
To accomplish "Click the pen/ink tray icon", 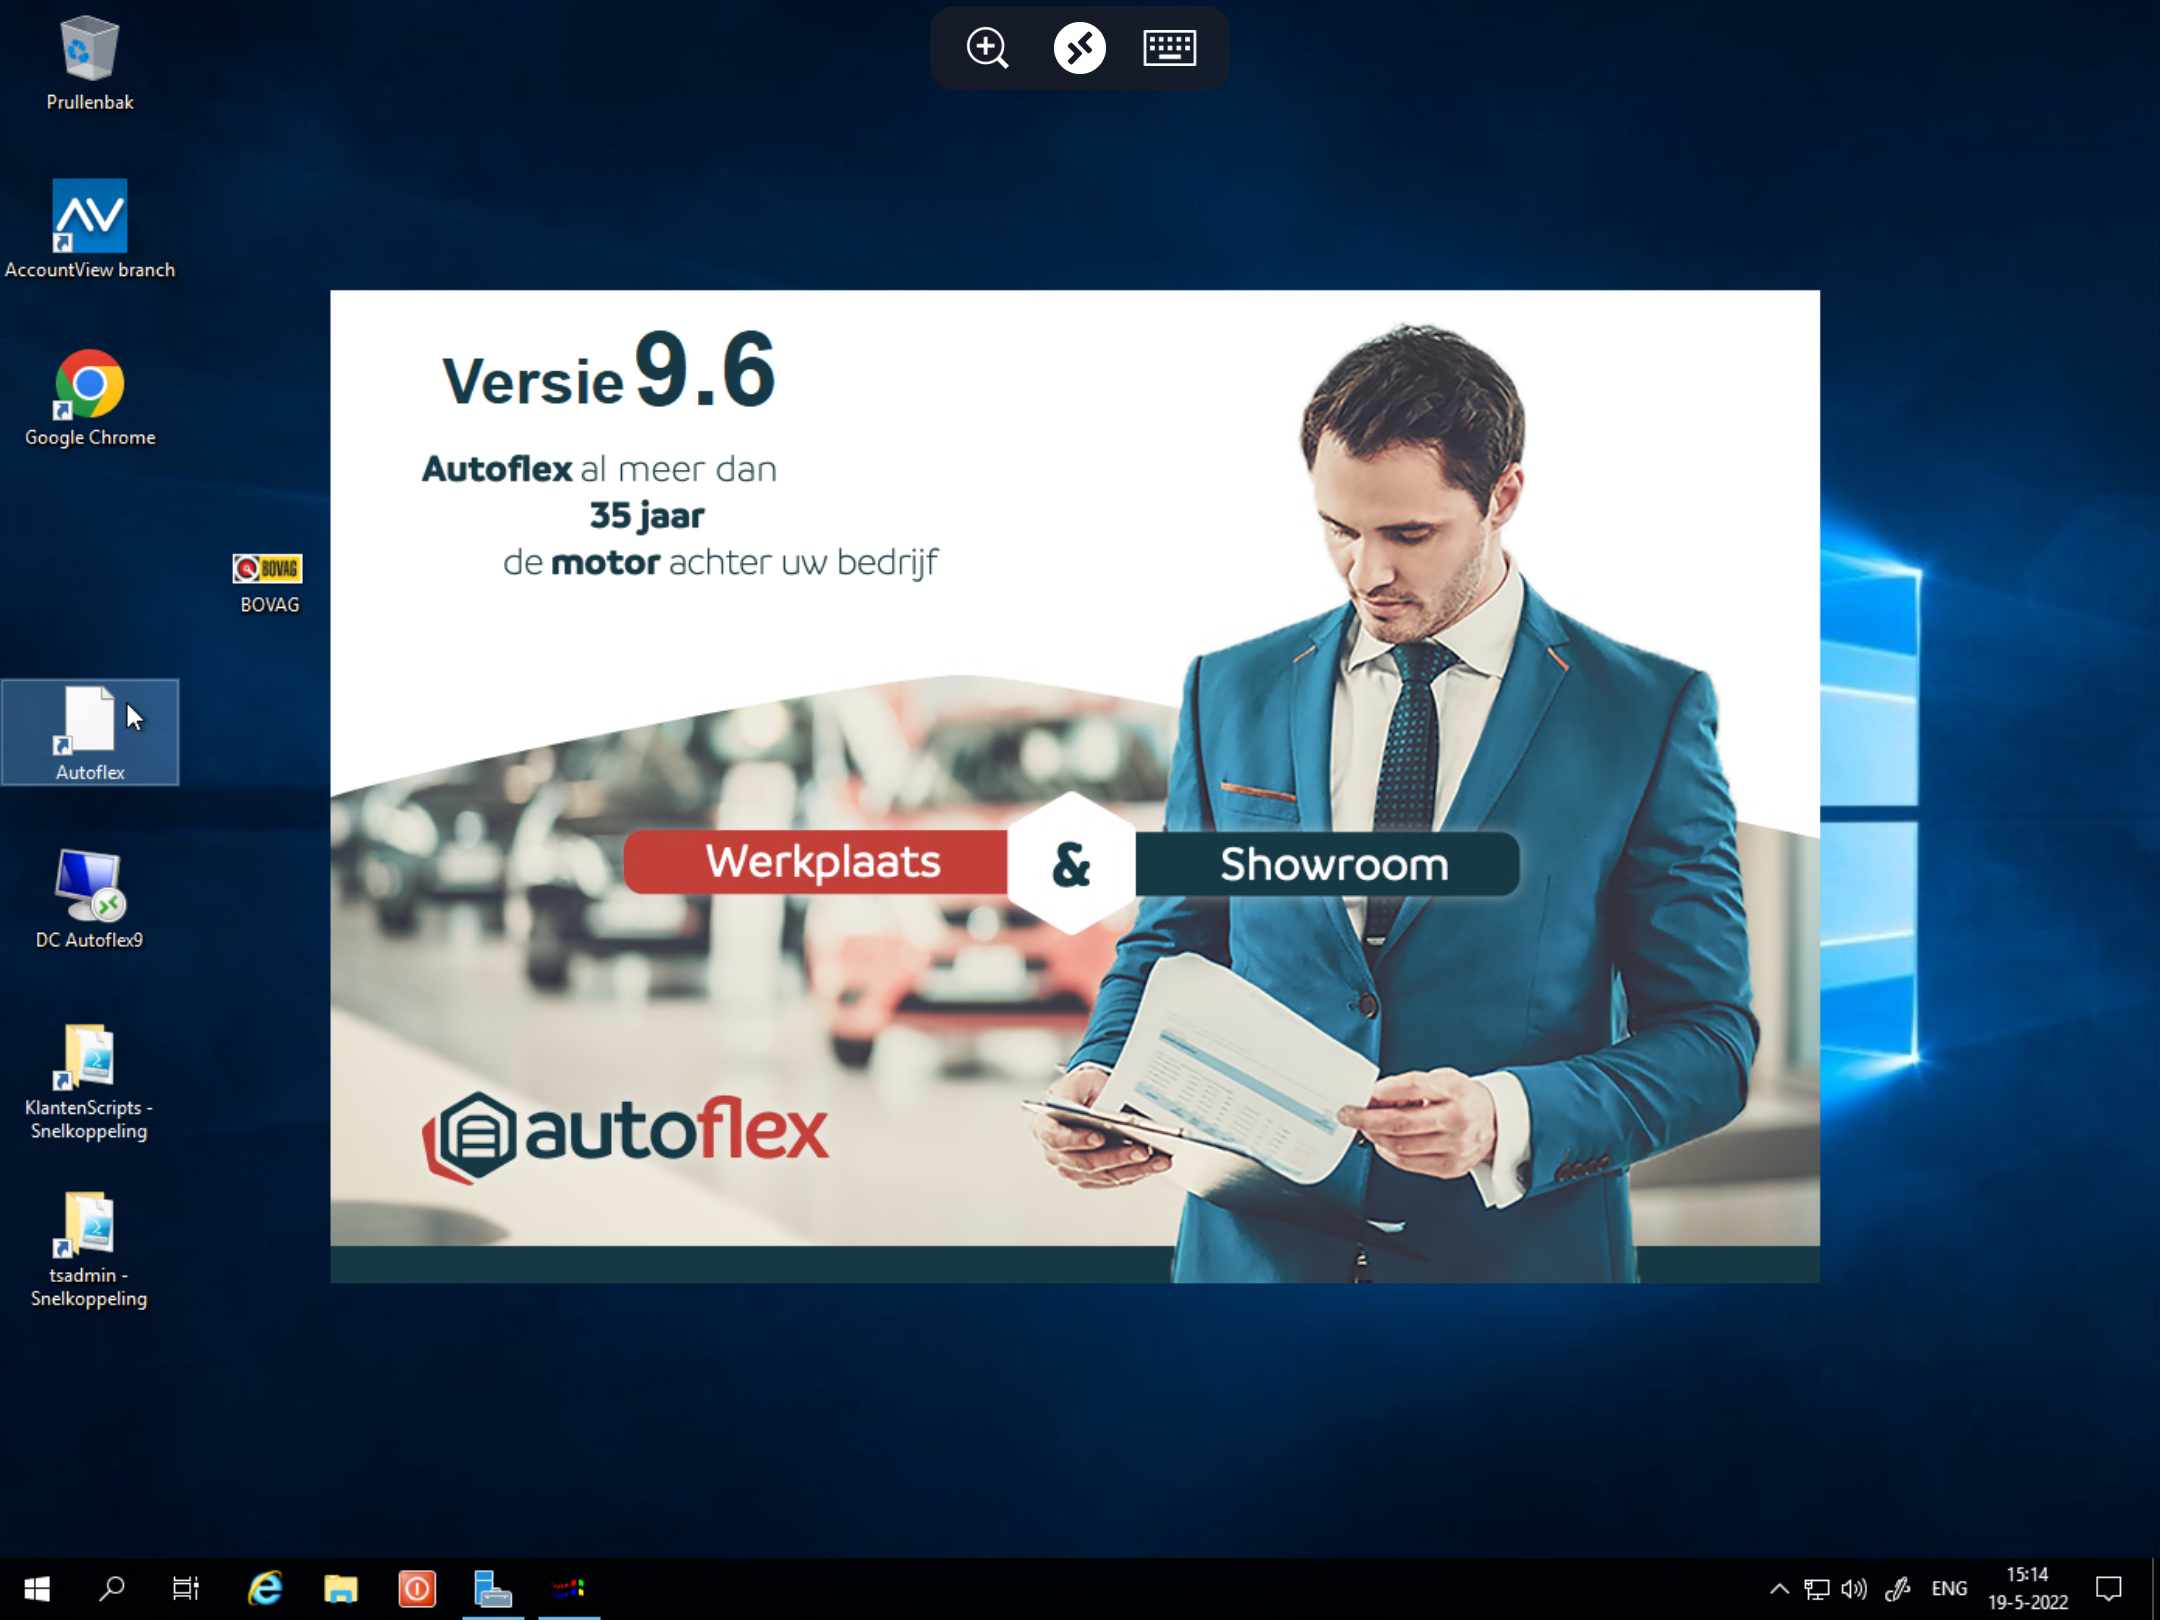I will [x=1897, y=1588].
